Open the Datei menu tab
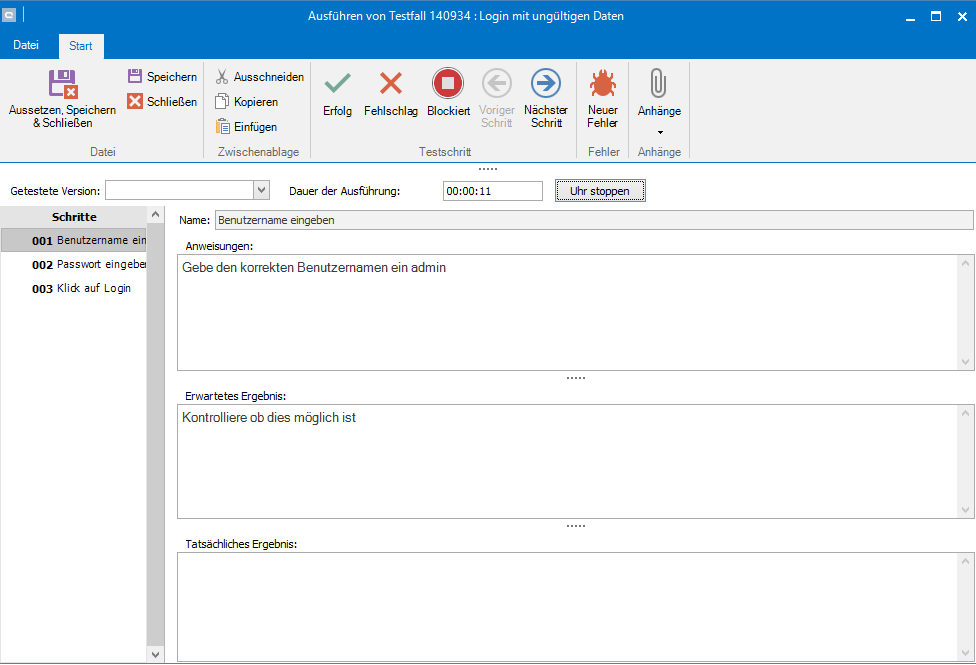This screenshot has height=665, width=976. pyautogui.click(x=26, y=45)
